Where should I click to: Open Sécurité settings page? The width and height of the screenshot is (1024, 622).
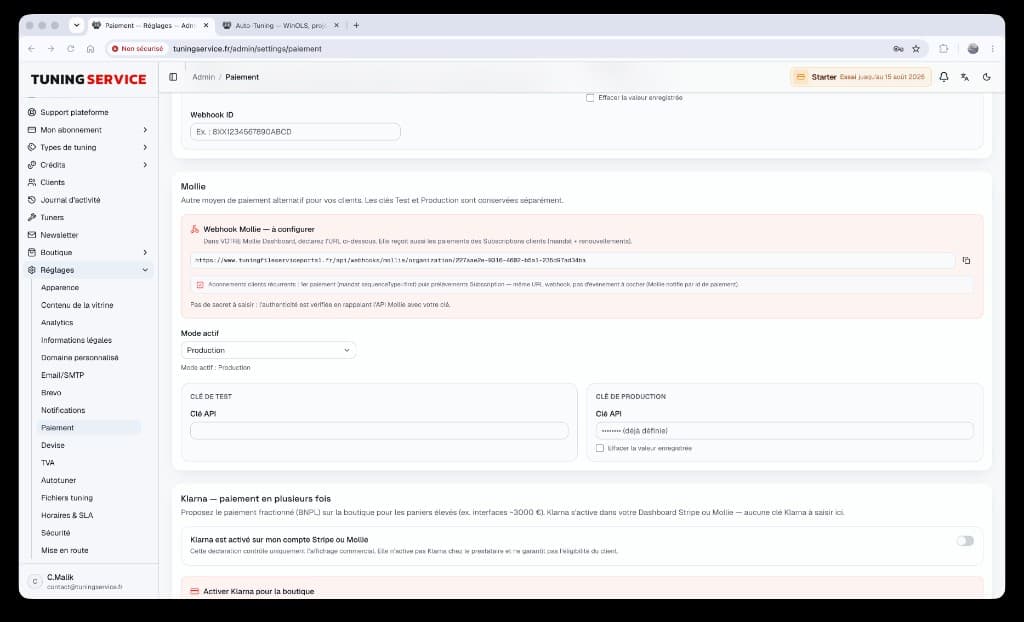tap(56, 533)
